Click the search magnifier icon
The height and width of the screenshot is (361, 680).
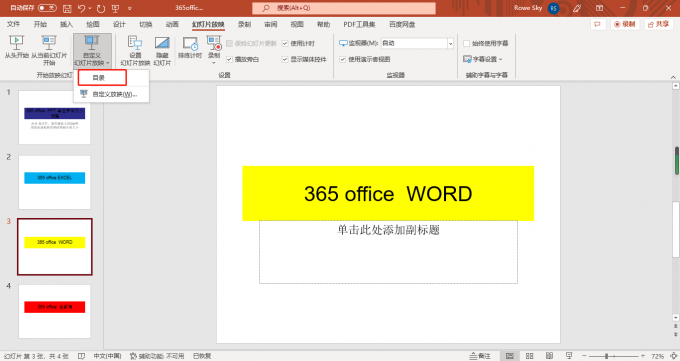tap(265, 8)
